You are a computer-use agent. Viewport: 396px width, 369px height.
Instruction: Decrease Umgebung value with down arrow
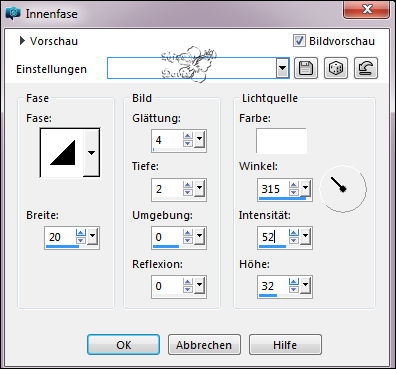tap(188, 240)
